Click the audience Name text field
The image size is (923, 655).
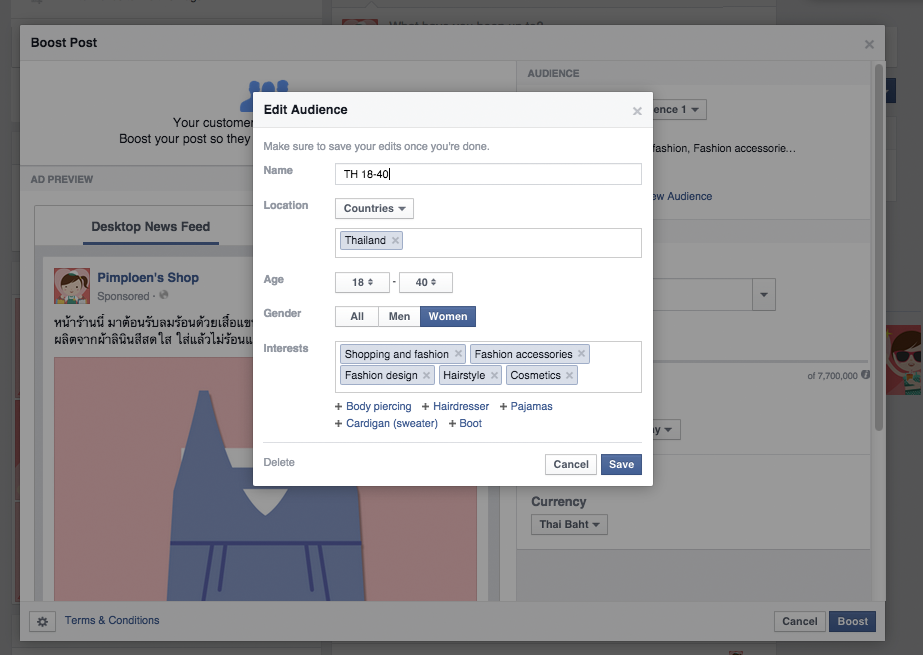pyautogui.click(x=488, y=174)
